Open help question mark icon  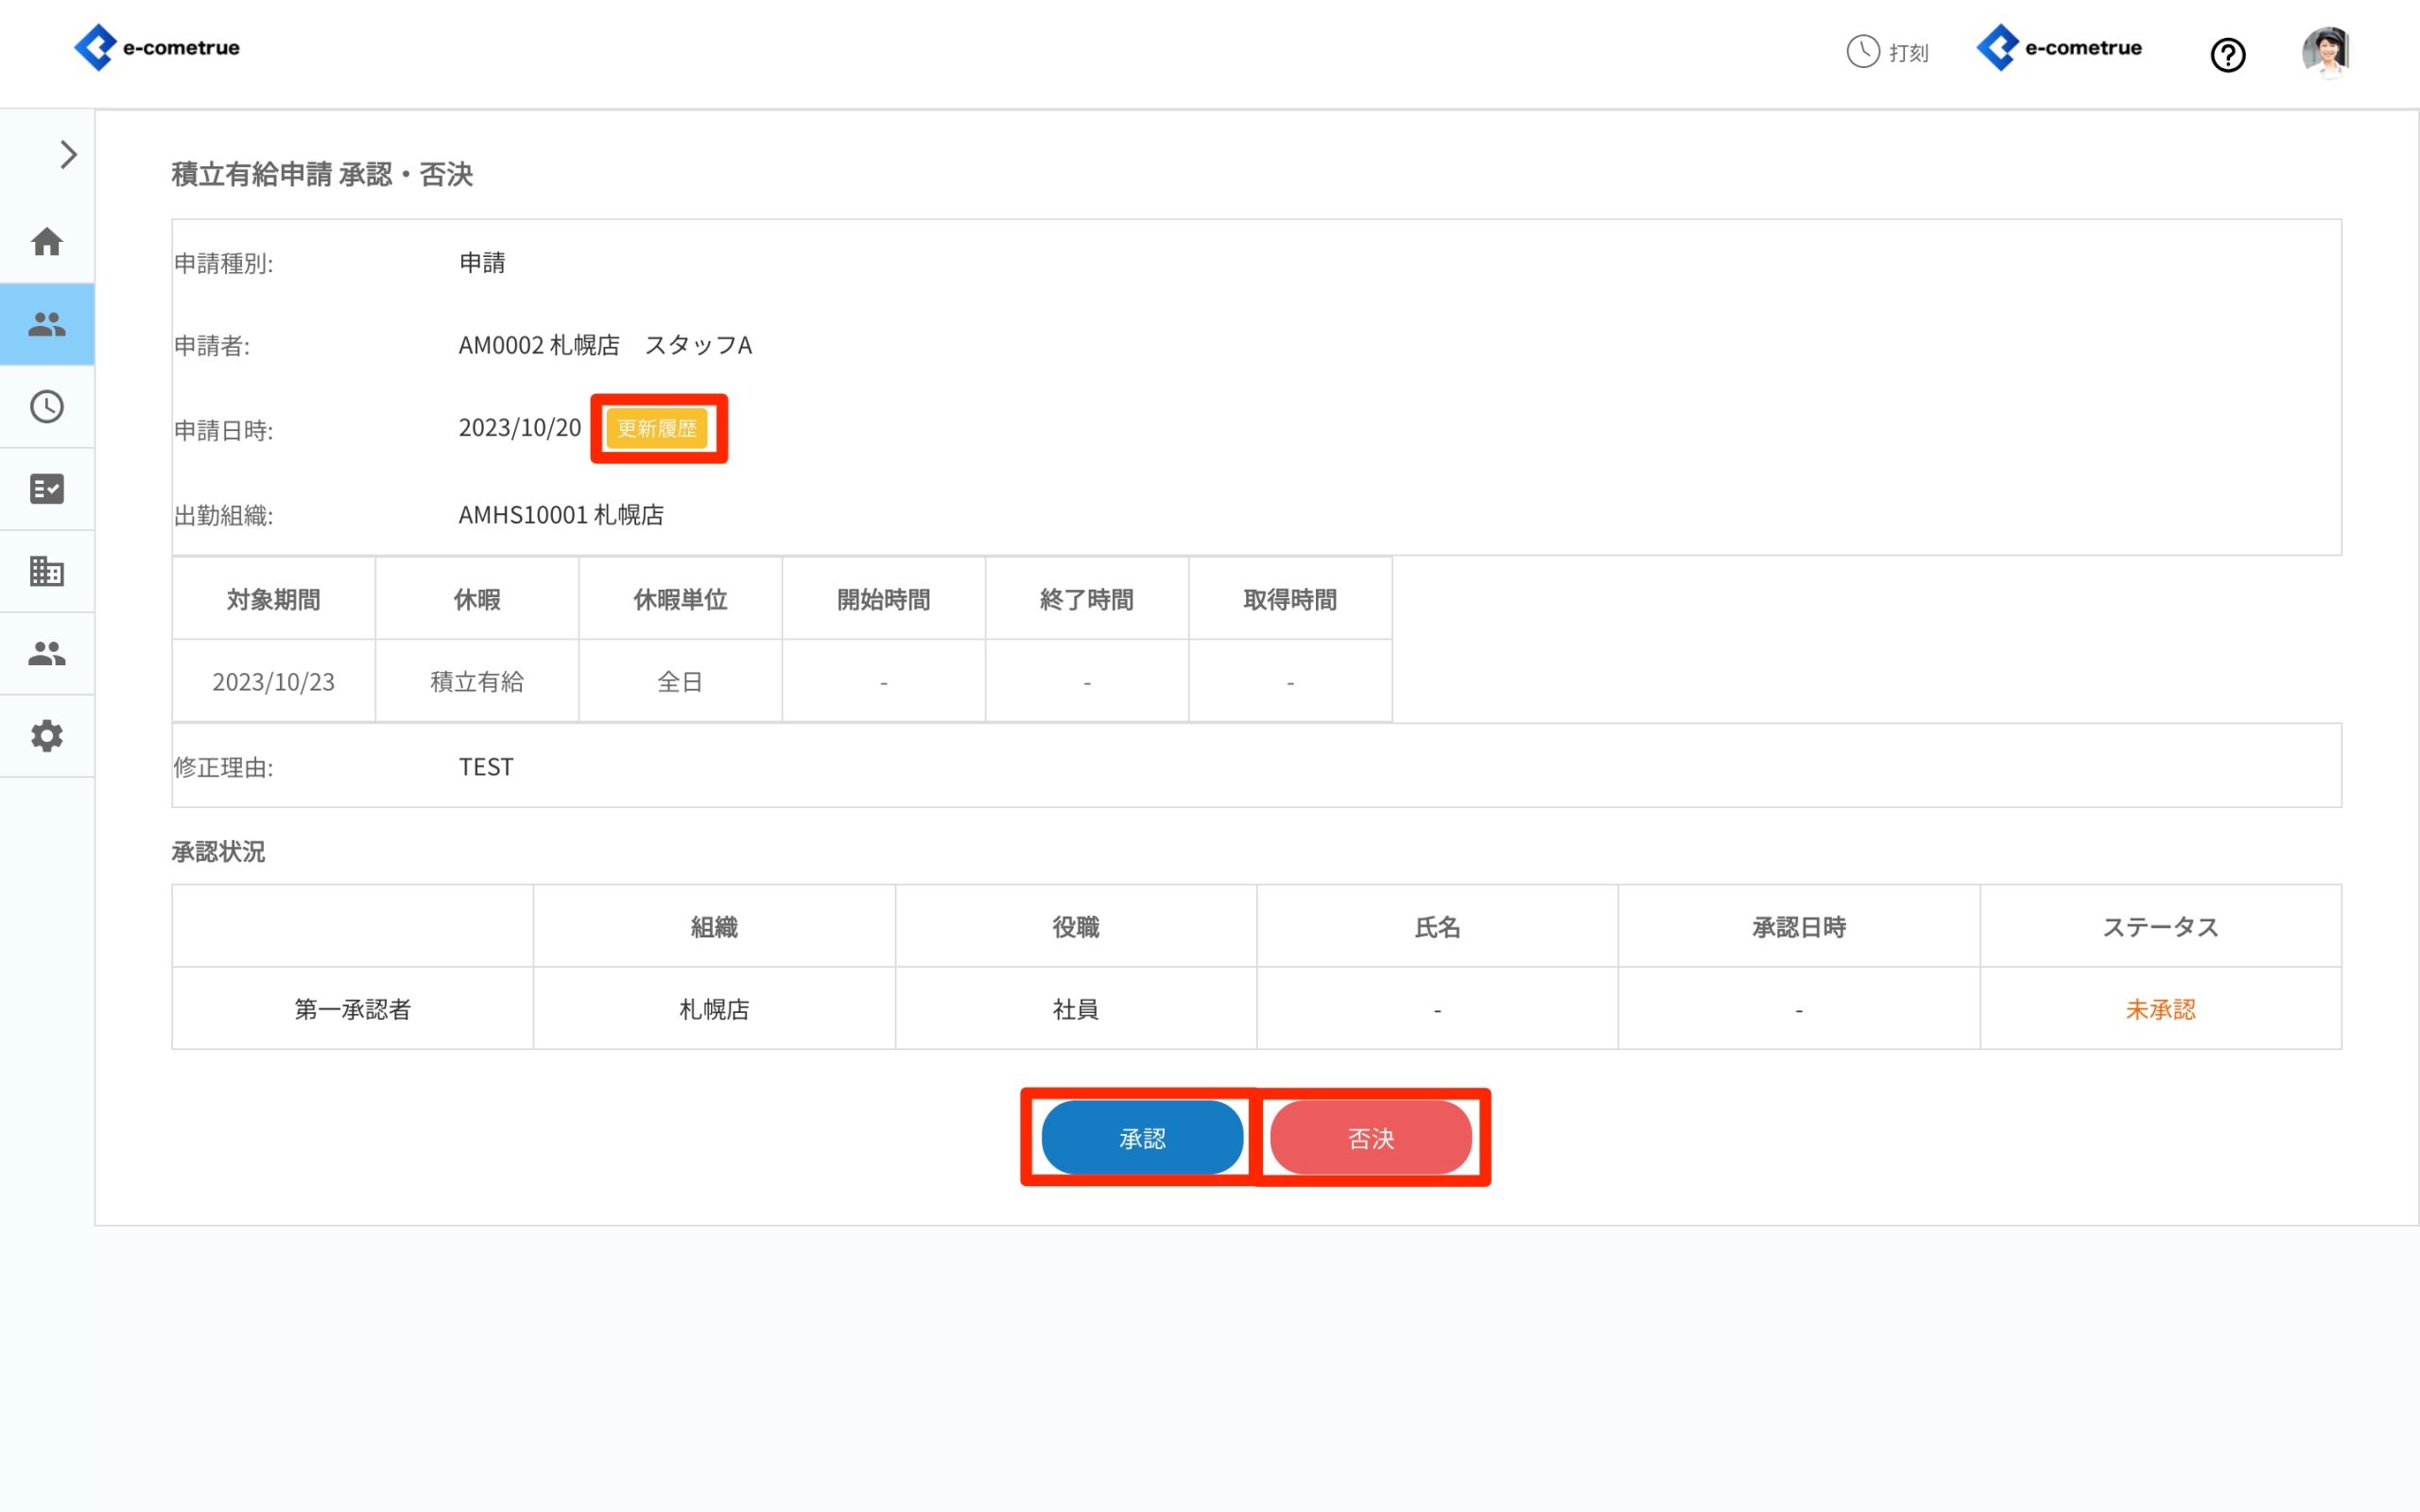(x=2227, y=55)
